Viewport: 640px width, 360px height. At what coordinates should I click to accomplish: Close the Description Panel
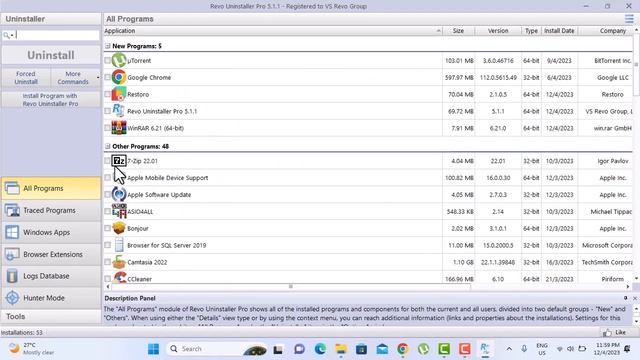(635, 298)
